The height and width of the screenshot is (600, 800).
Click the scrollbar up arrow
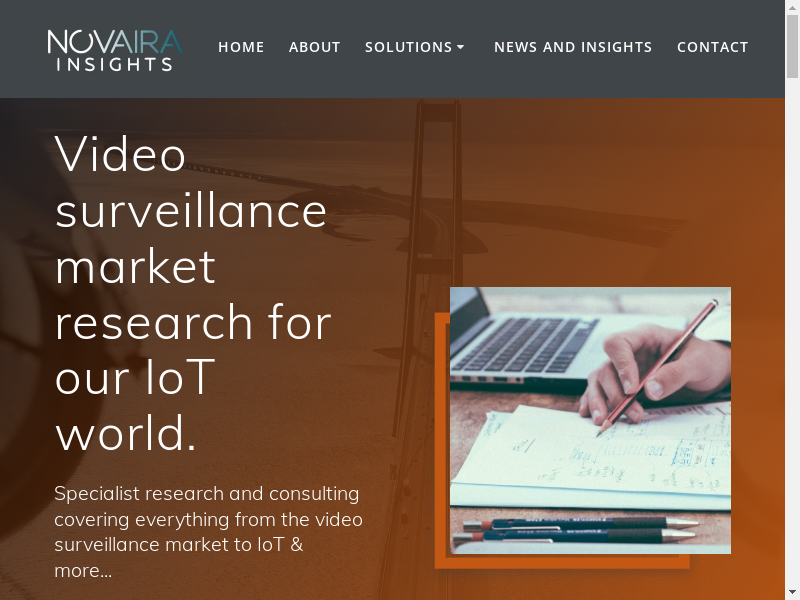pos(792,7)
